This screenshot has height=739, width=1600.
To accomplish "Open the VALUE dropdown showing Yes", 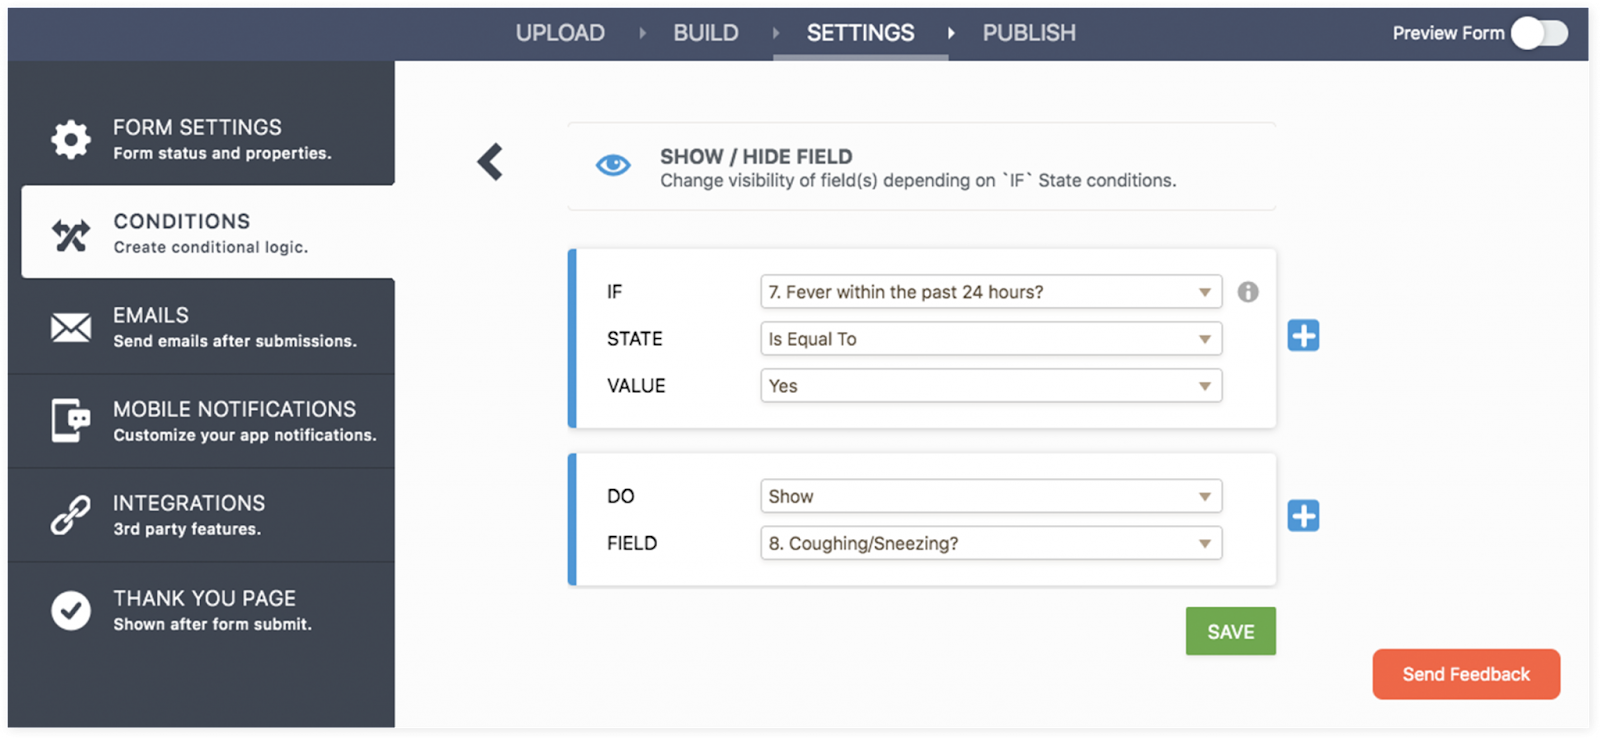I will coord(990,386).
